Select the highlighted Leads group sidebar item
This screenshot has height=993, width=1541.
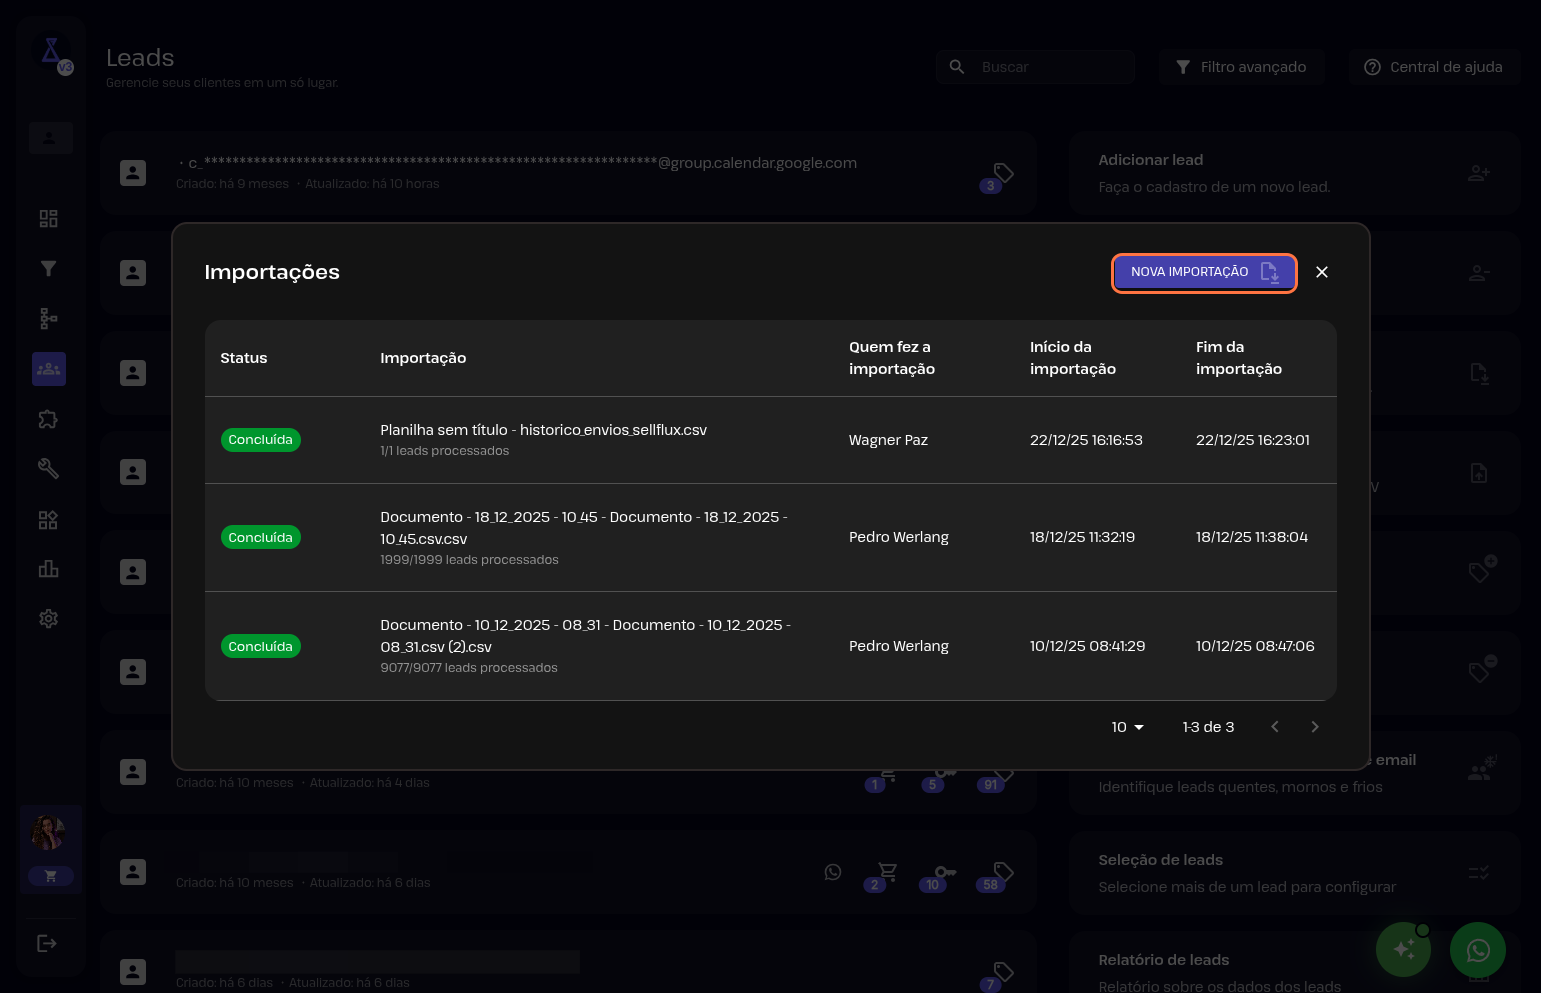[48, 369]
